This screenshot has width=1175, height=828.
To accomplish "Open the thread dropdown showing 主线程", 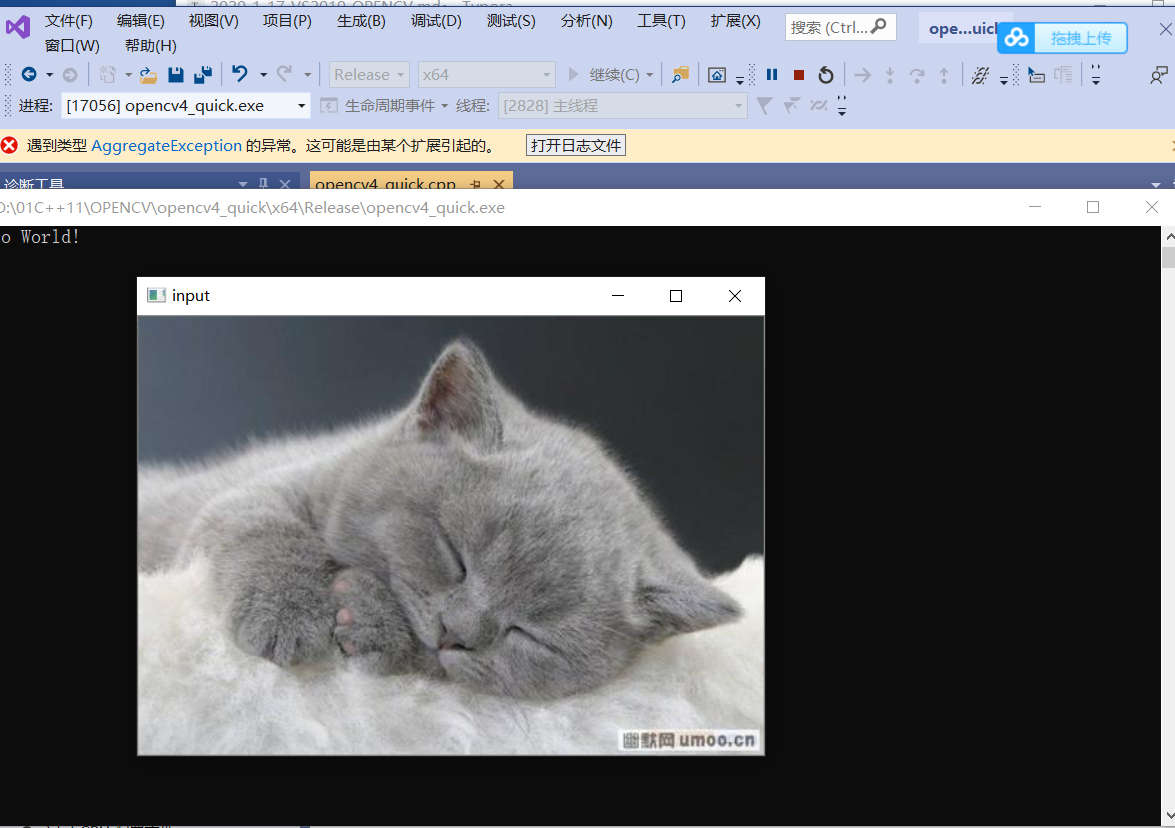I will [x=623, y=106].
